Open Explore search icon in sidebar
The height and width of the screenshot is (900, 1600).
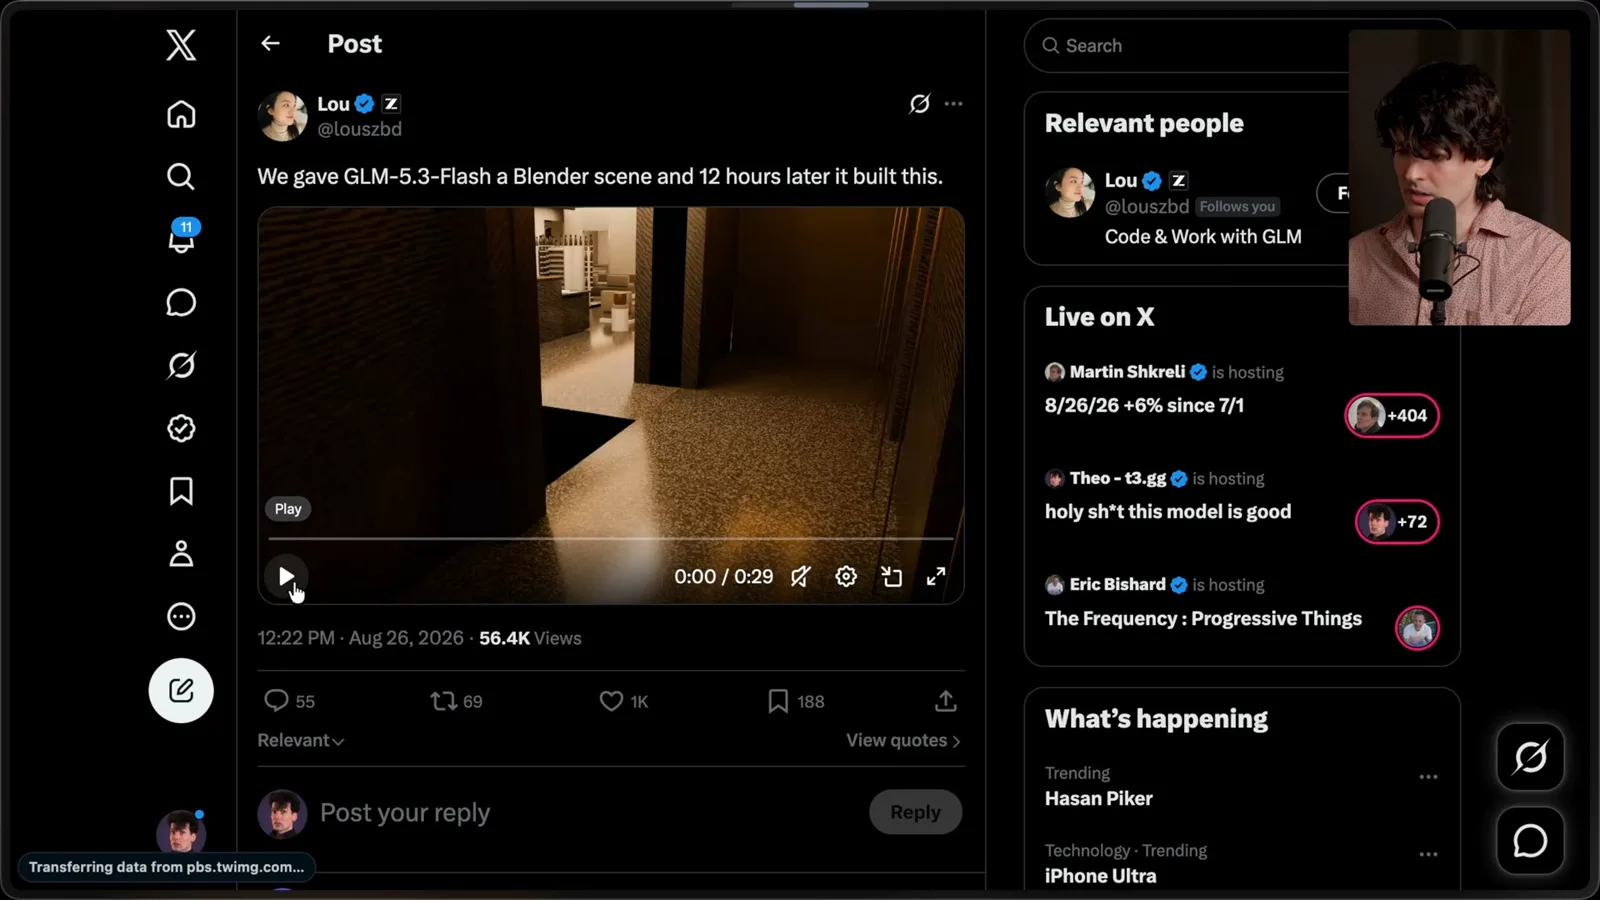pyautogui.click(x=181, y=177)
